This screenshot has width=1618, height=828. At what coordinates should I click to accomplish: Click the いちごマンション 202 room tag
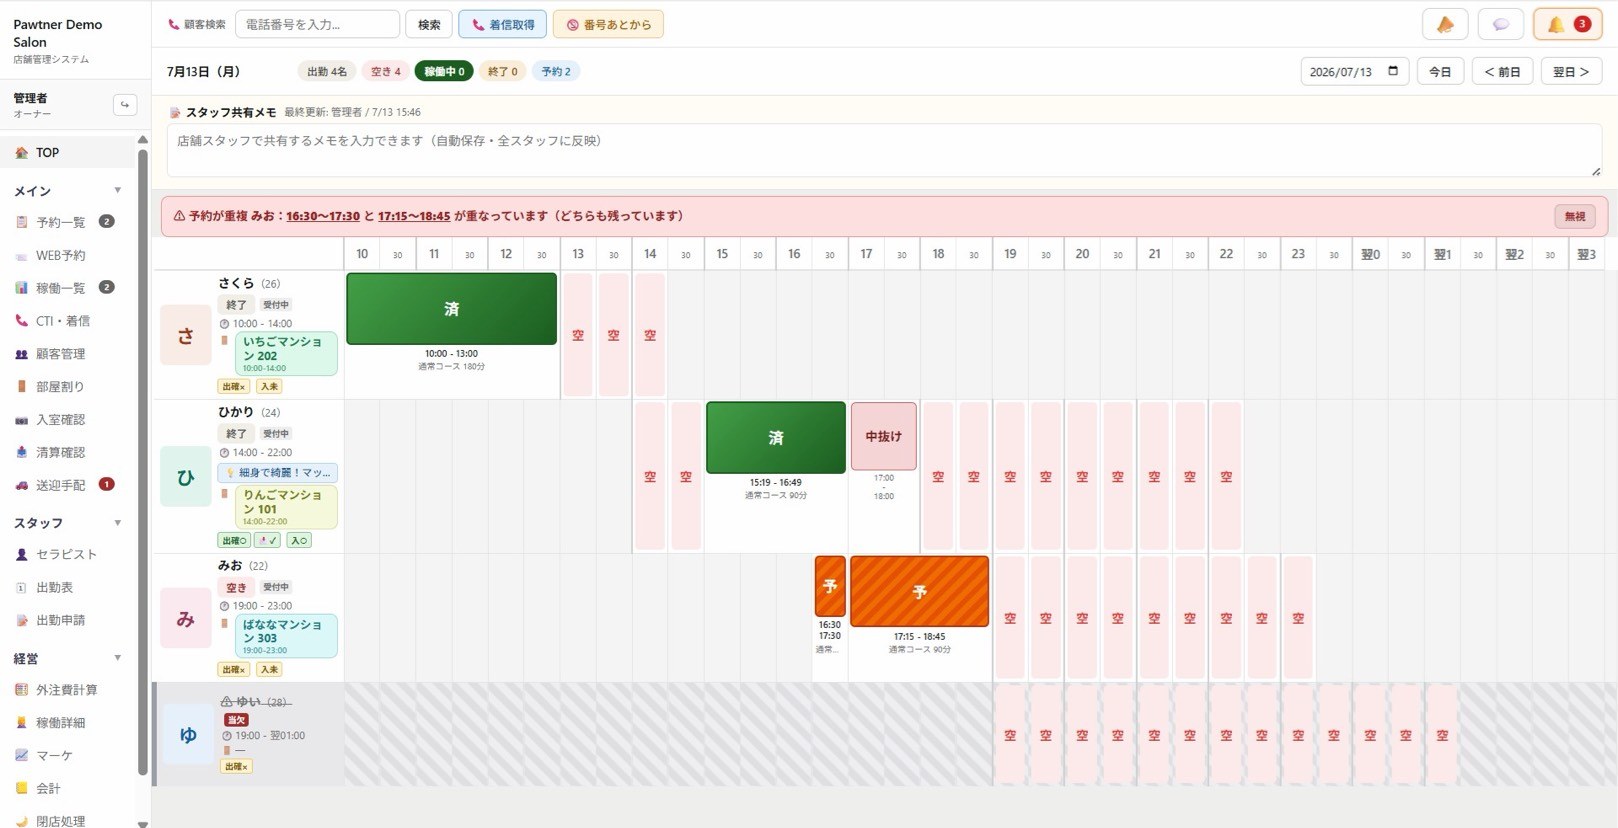(x=285, y=354)
